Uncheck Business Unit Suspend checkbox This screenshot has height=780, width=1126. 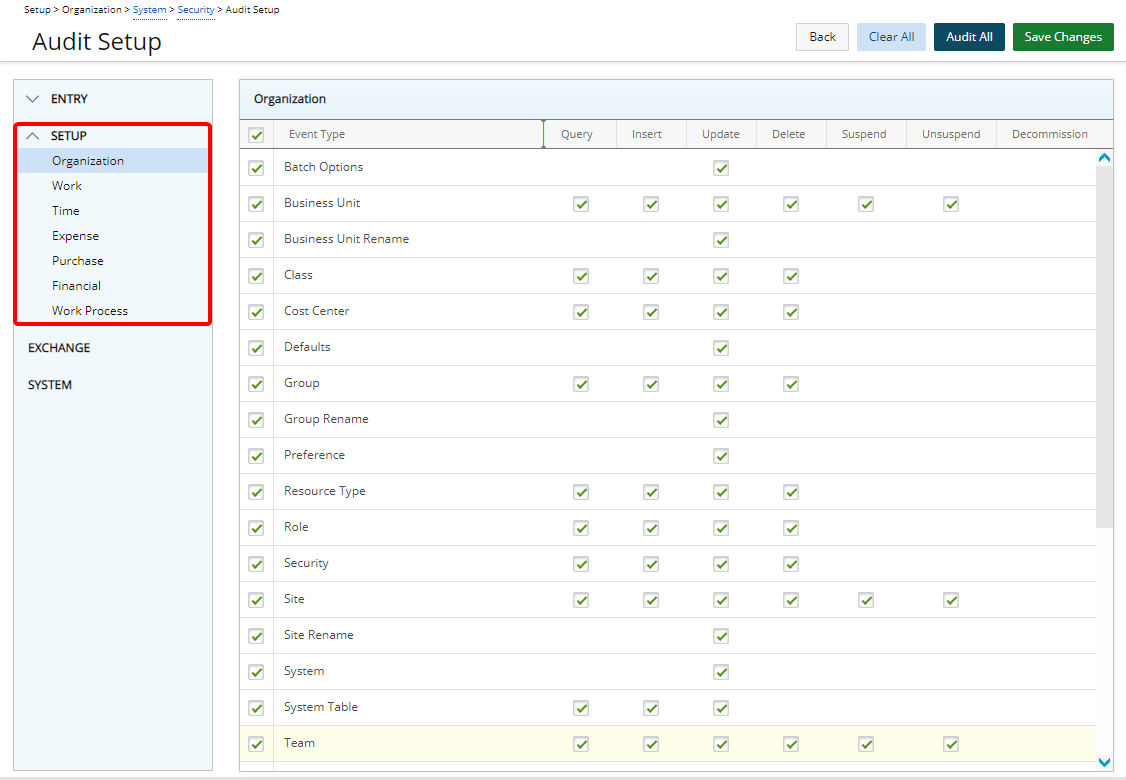coord(866,204)
